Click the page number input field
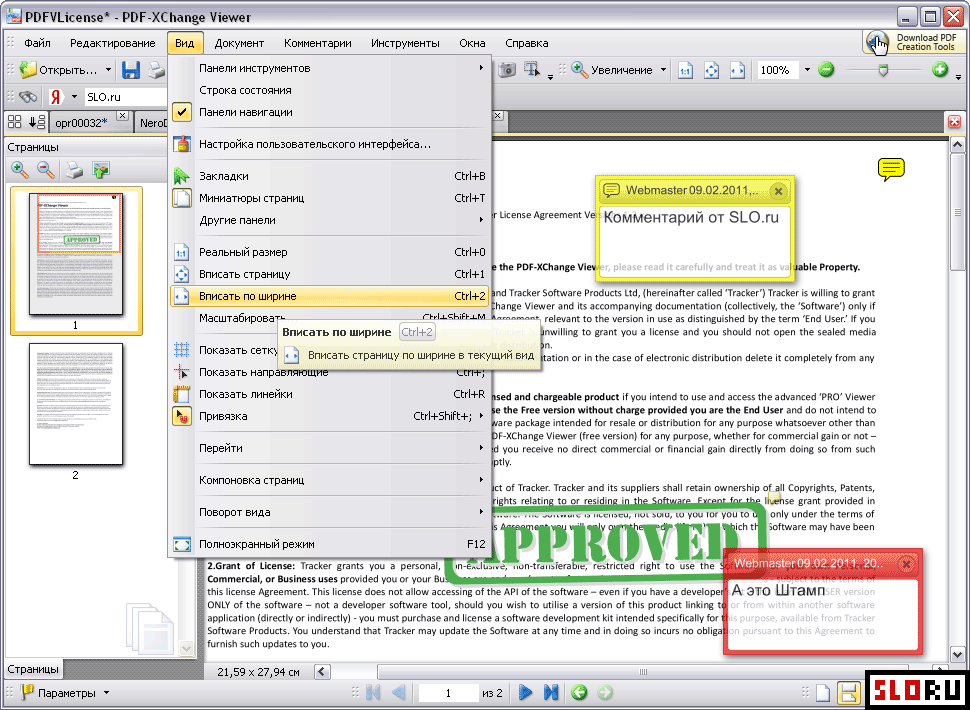 449,693
